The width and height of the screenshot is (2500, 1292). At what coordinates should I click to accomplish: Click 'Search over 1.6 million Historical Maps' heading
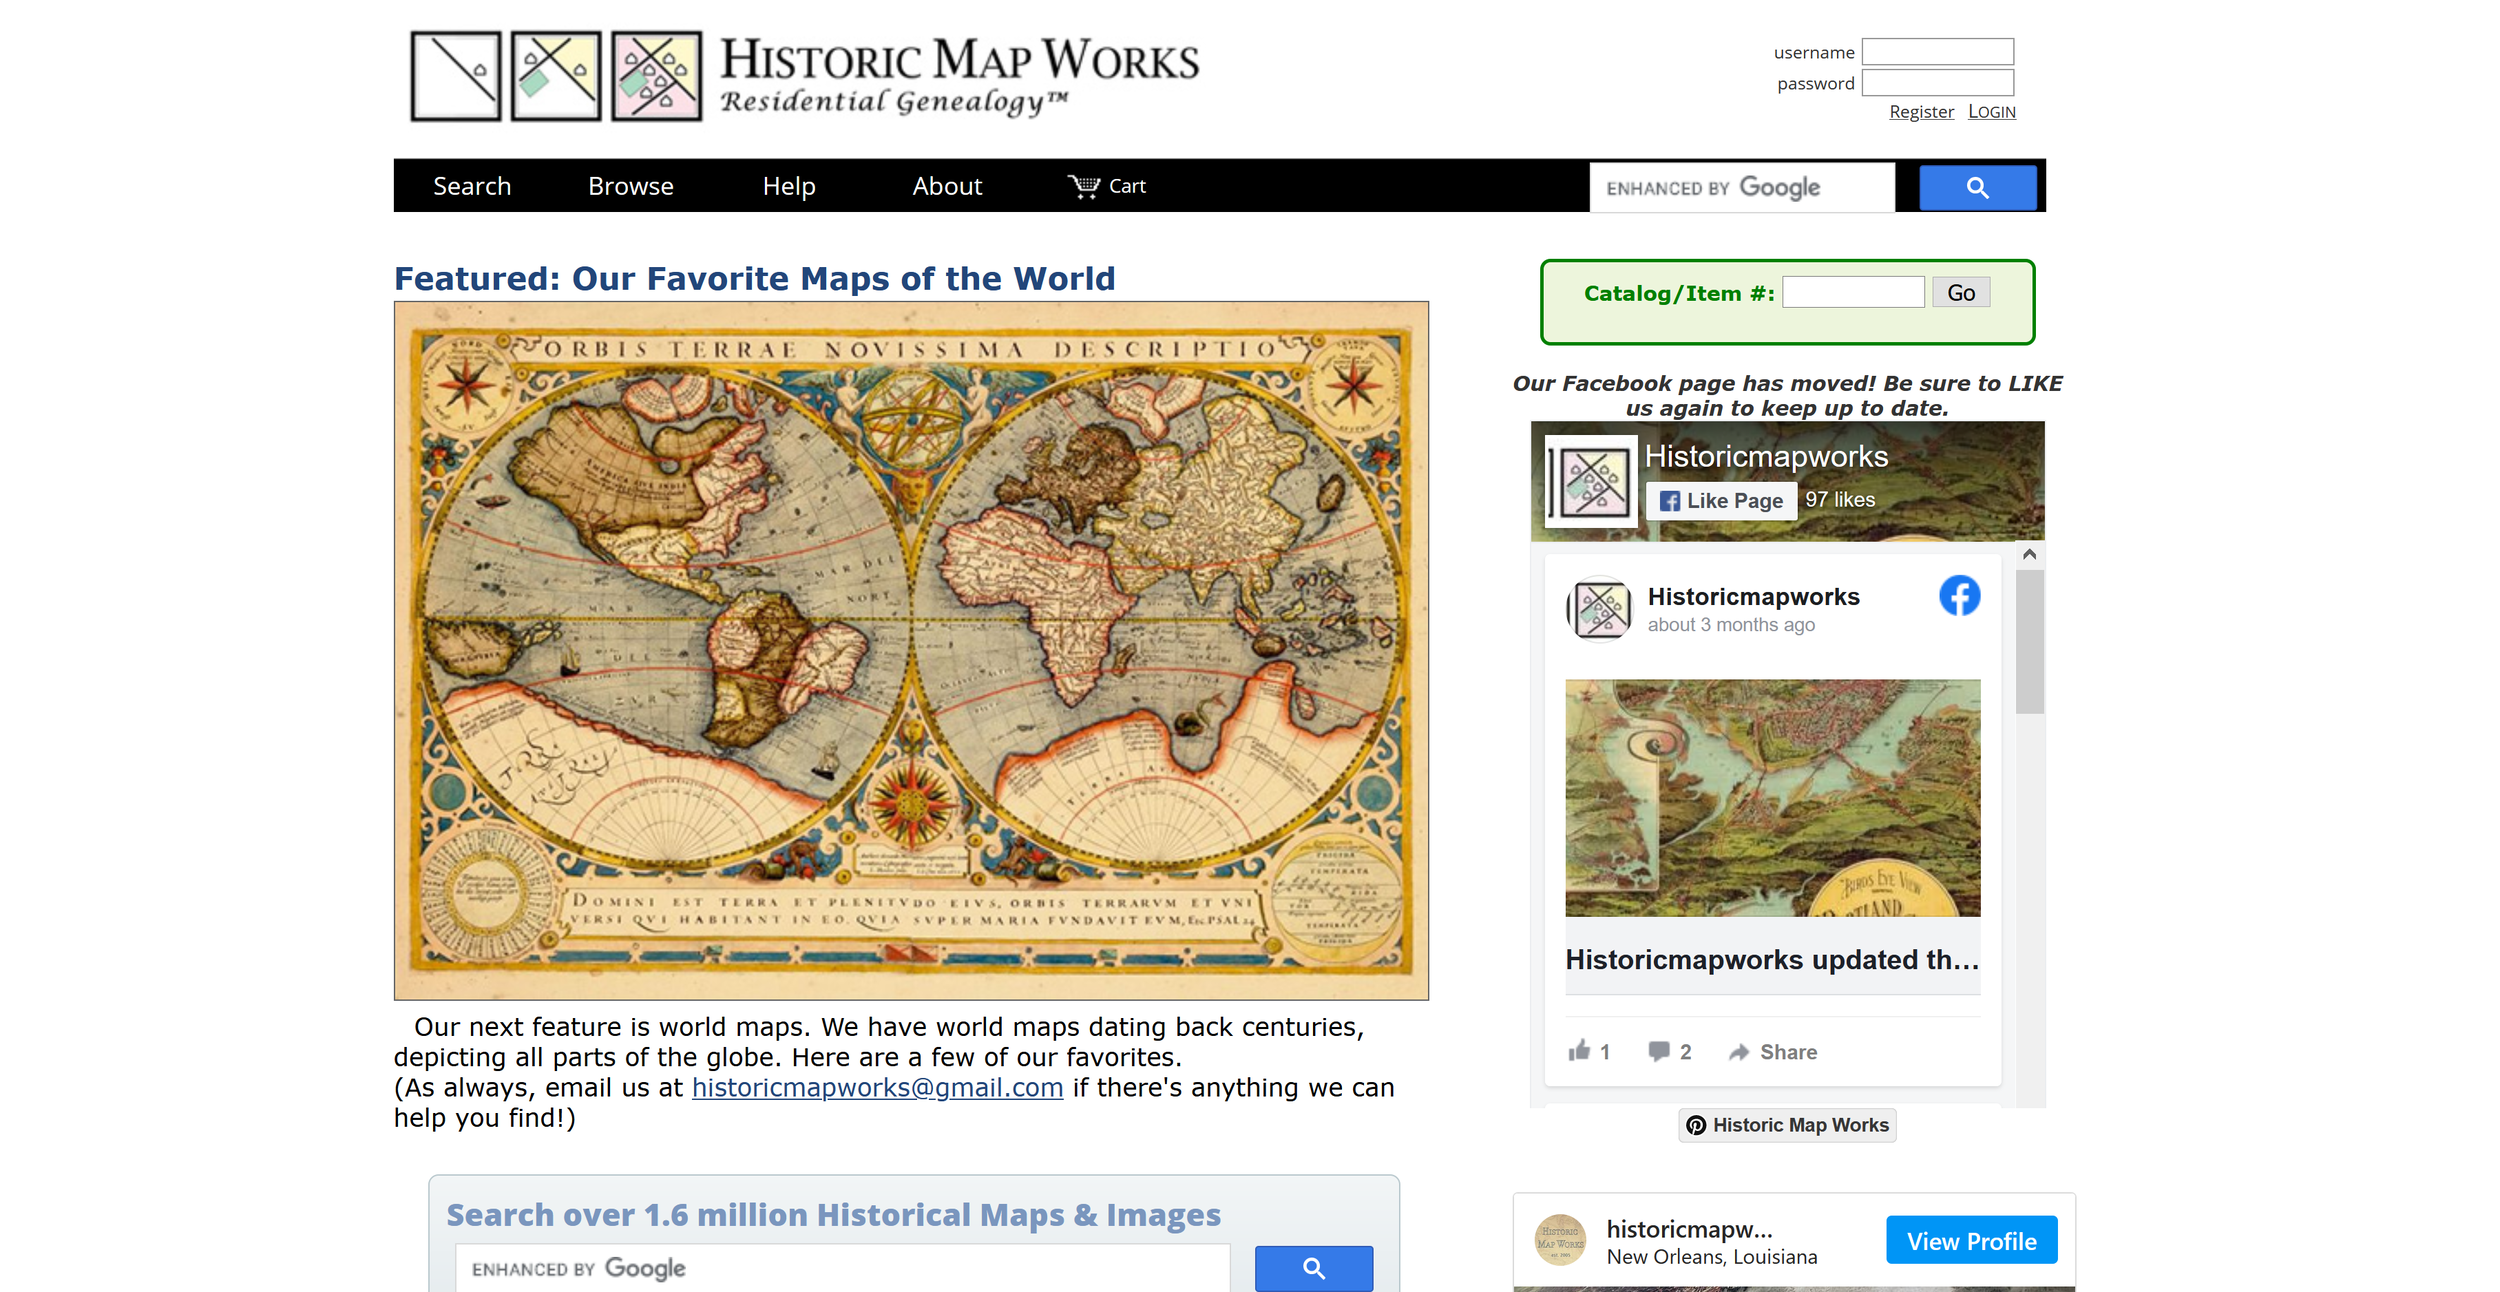click(x=833, y=1214)
